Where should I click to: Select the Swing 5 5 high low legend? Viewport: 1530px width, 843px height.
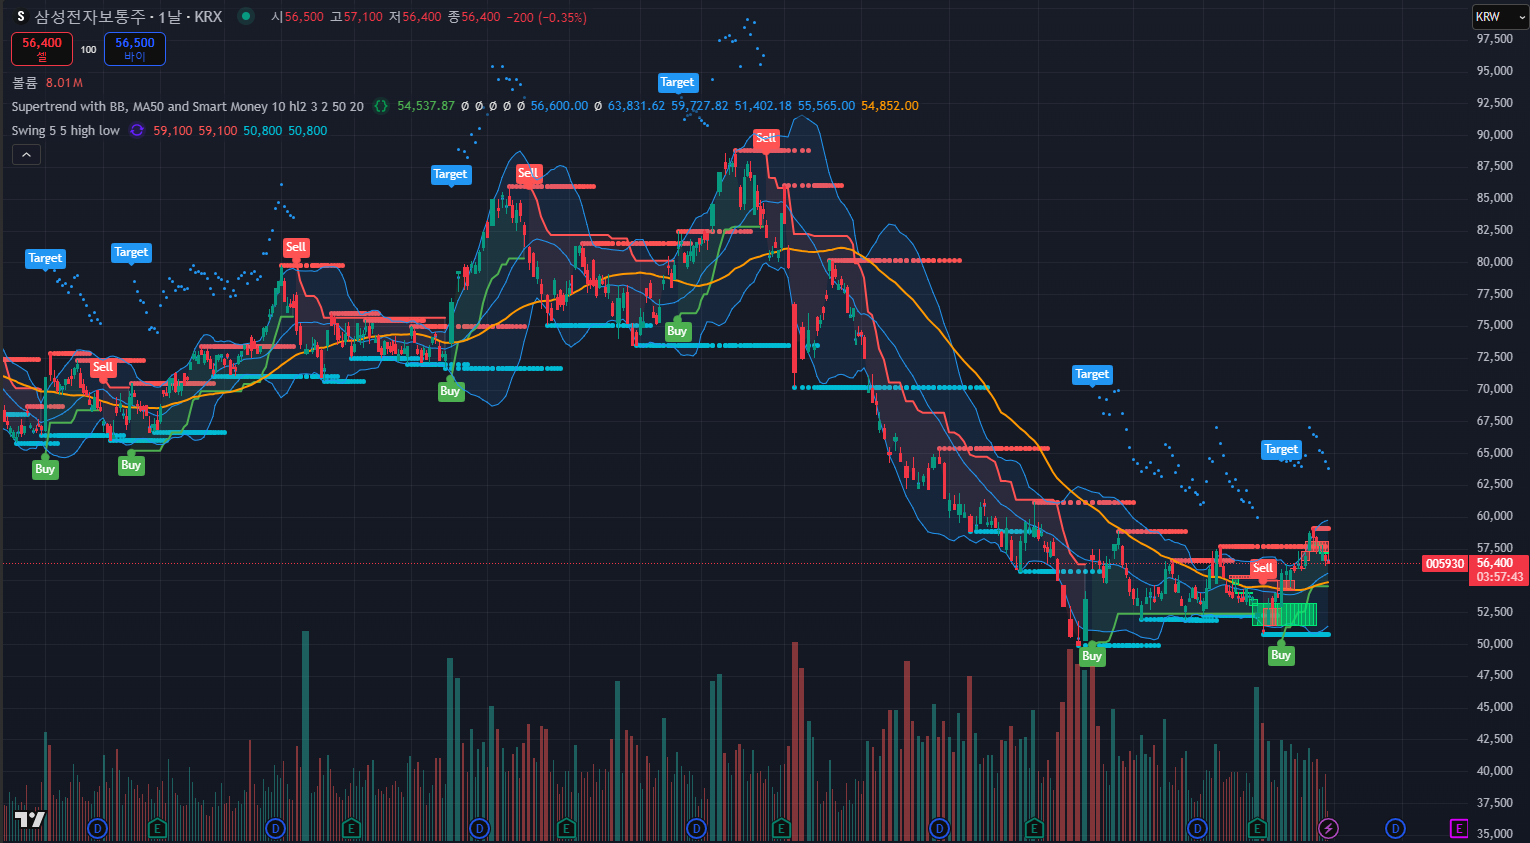pos(66,131)
